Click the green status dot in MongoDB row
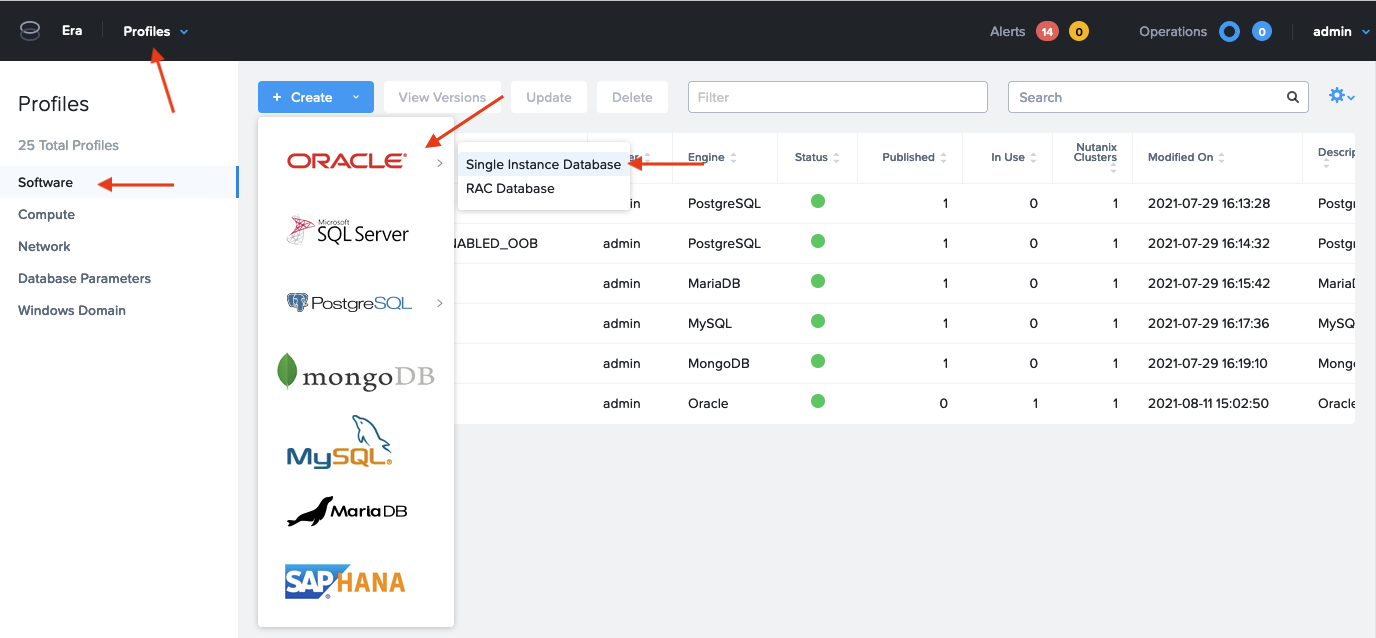The image size is (1376, 638). click(818, 362)
